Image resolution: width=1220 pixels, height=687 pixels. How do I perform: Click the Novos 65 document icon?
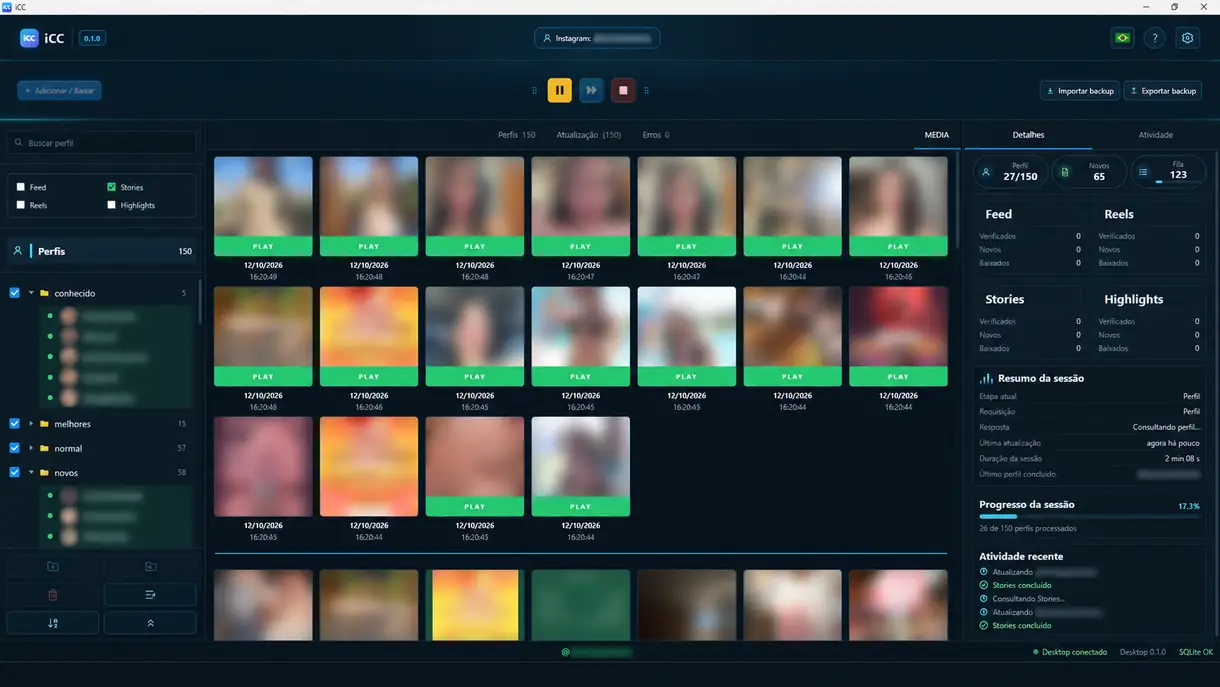(x=1065, y=172)
